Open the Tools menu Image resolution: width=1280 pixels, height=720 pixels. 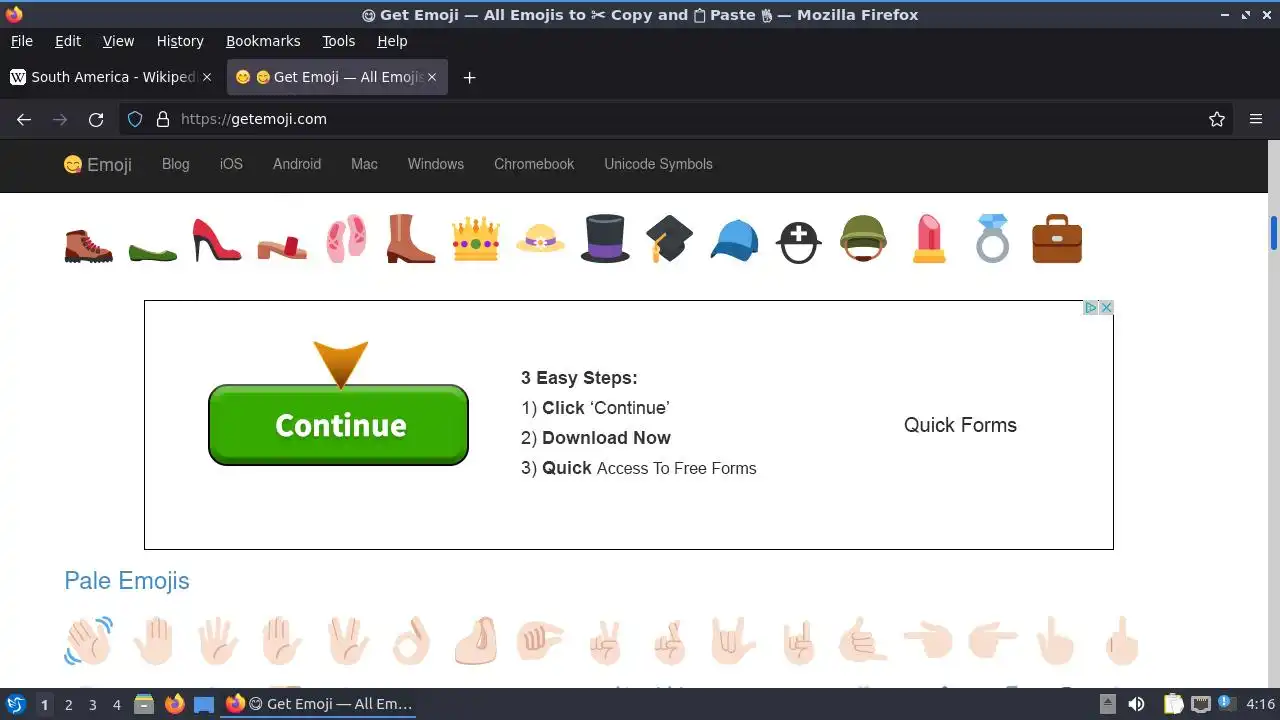point(338,41)
